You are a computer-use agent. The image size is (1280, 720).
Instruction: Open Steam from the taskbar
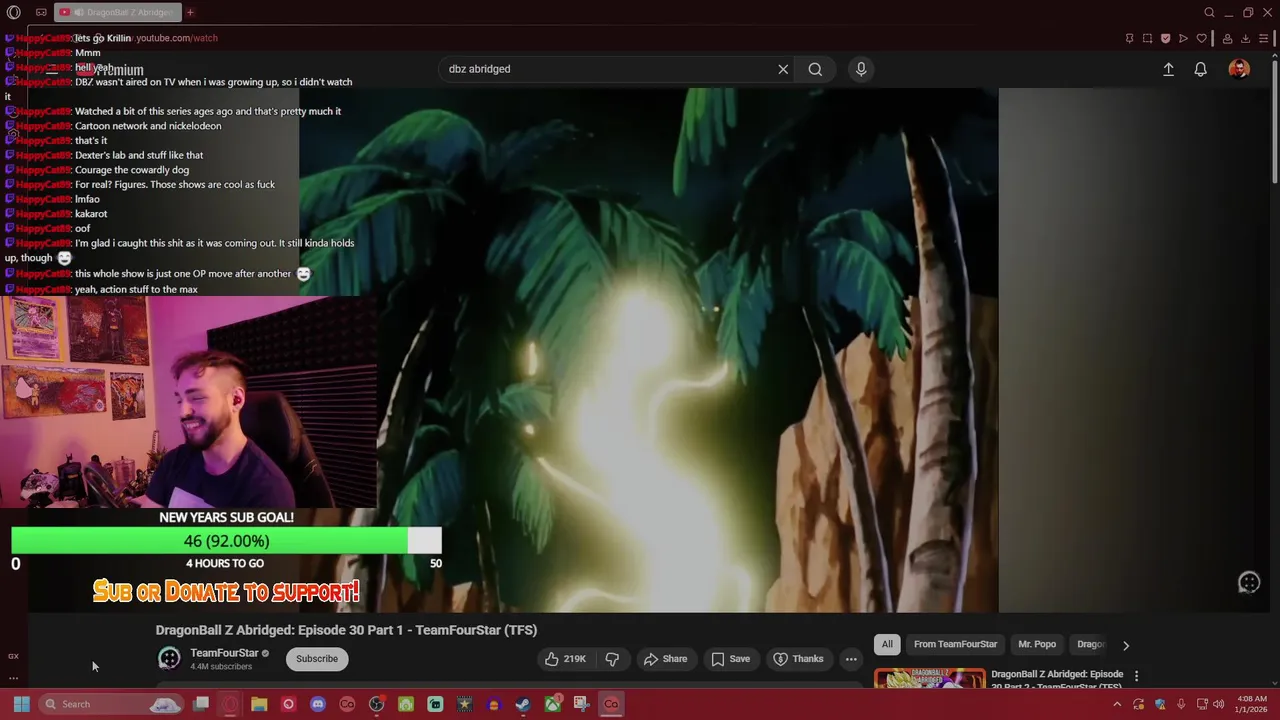(523, 704)
